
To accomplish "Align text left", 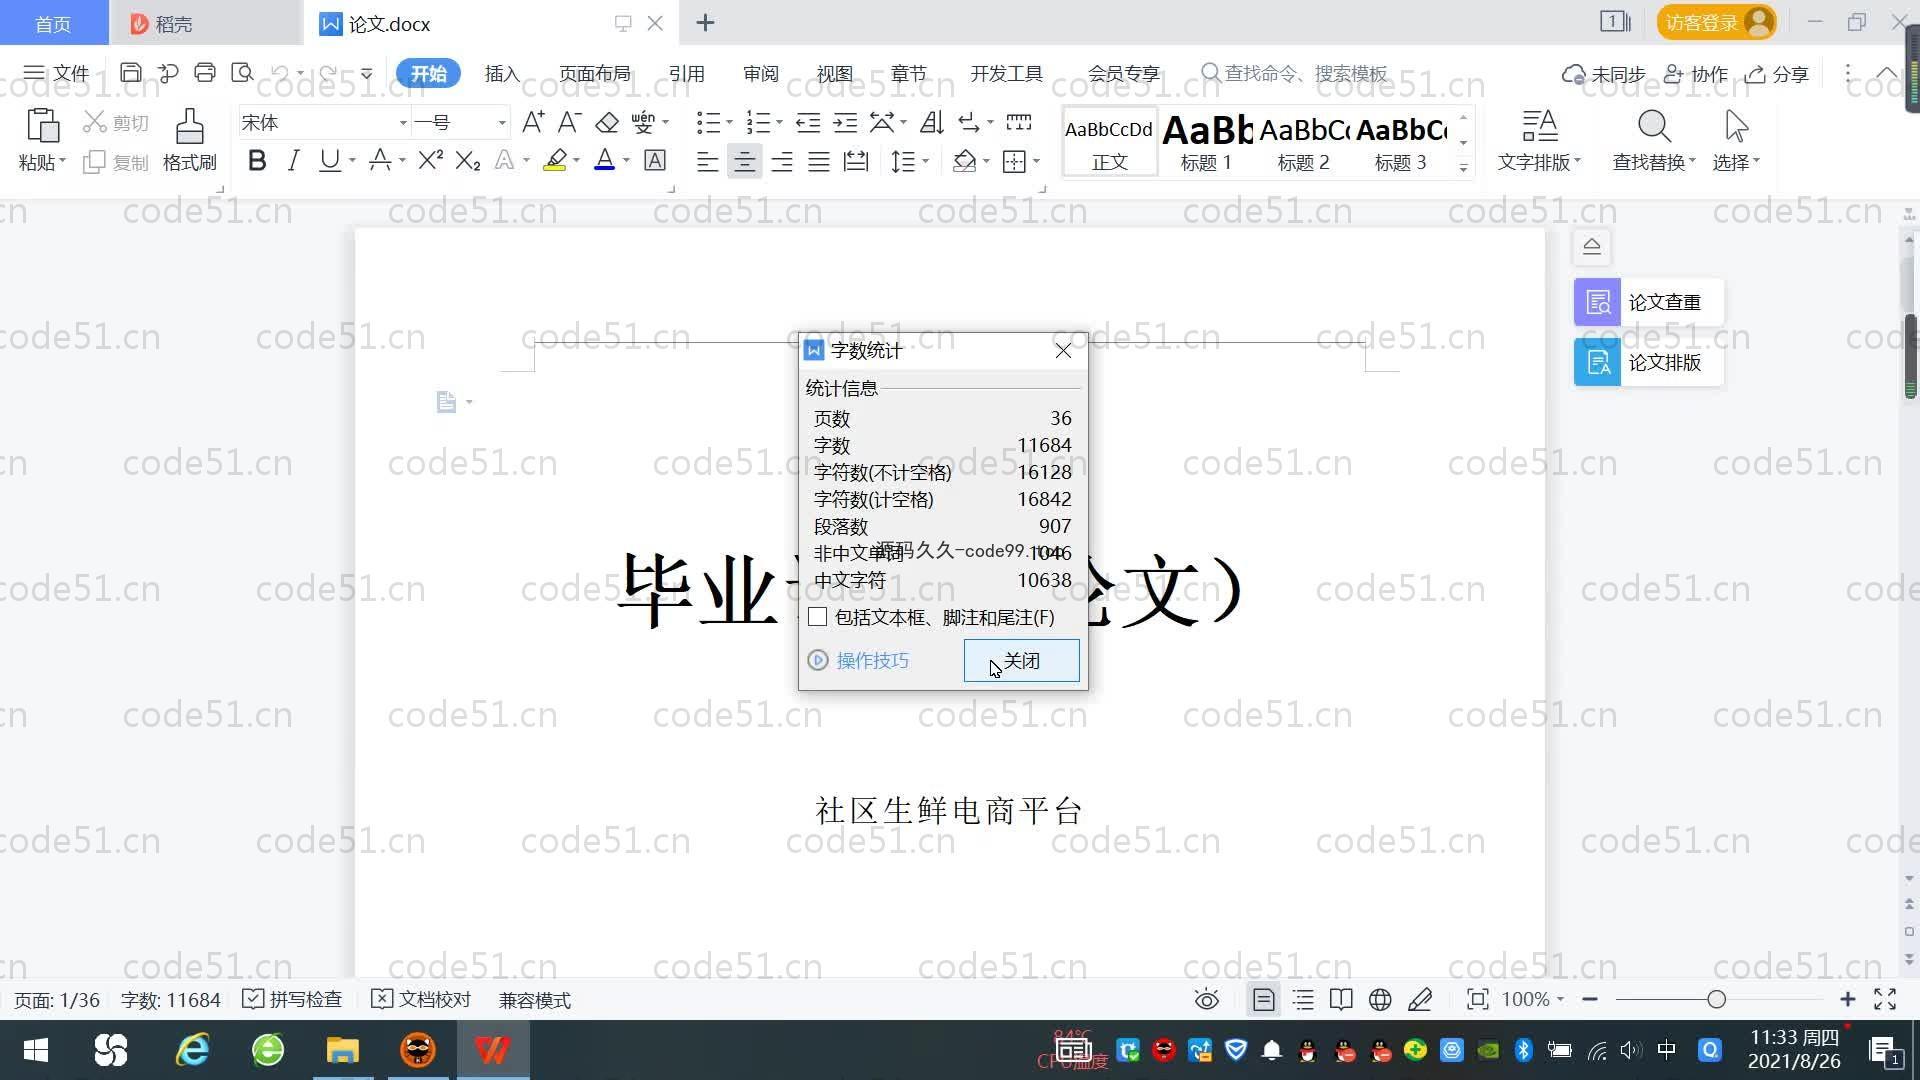I will point(708,161).
